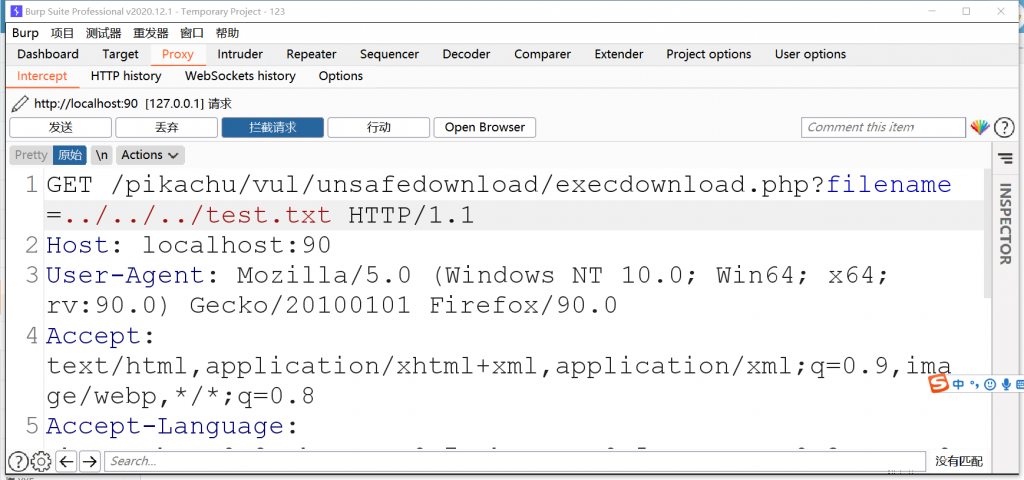Viewport: 1024px width, 480px height.
Task: Toggle the 拦截请求 intercept button
Action: click(273, 127)
